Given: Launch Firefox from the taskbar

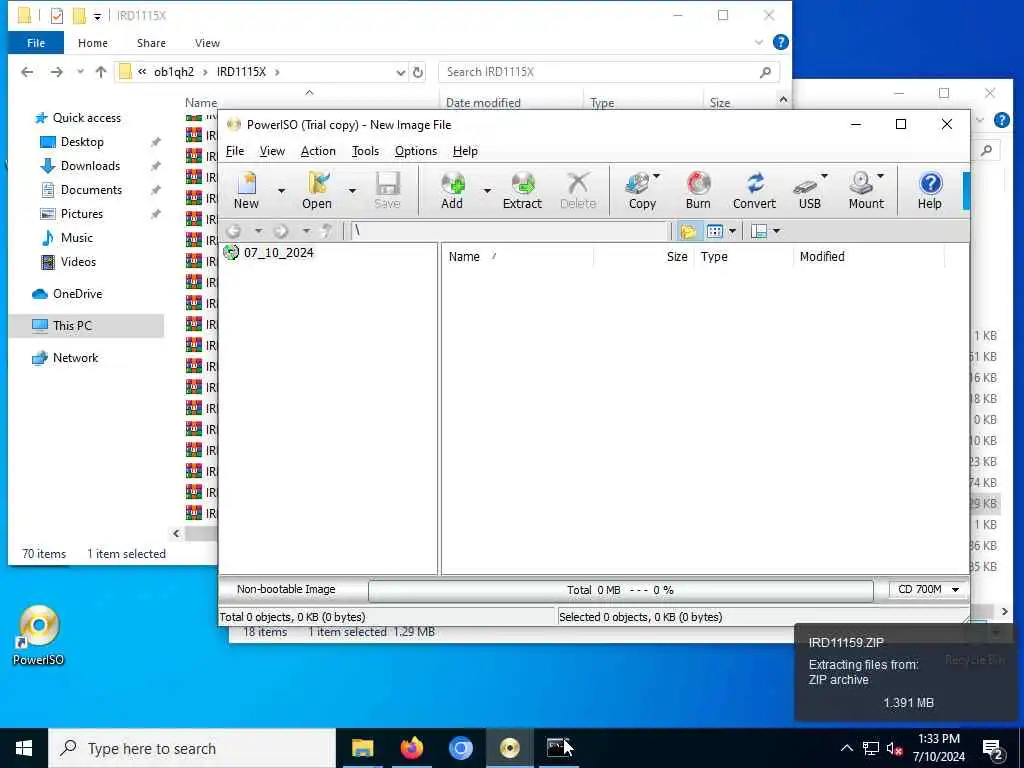Looking at the screenshot, I should [411, 748].
